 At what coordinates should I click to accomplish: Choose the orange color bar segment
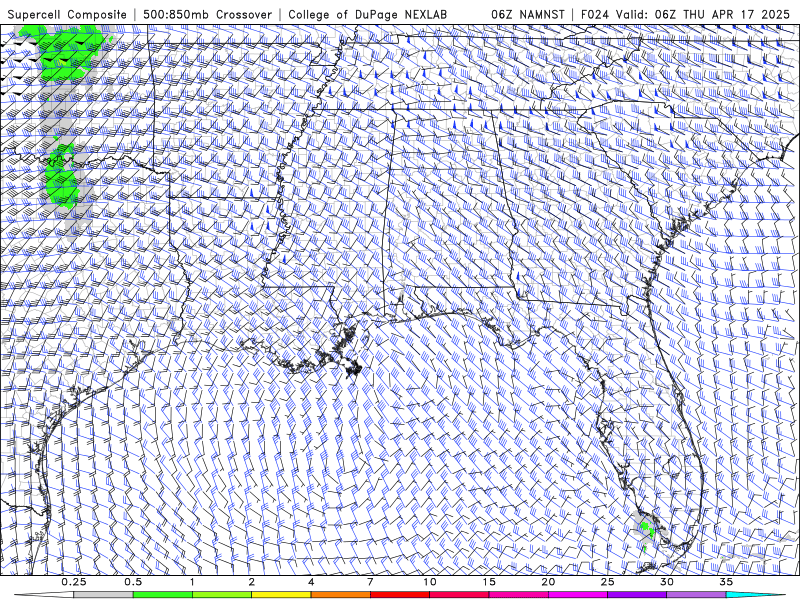pyautogui.click(x=340, y=595)
